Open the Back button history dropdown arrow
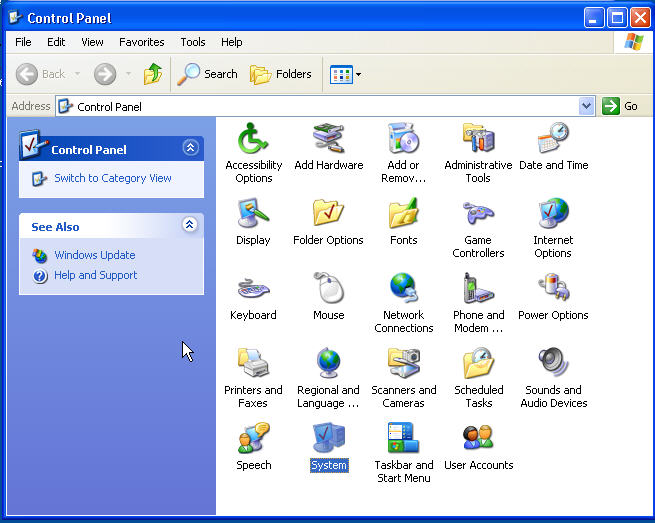The width and height of the screenshot is (655, 523). coord(78,74)
